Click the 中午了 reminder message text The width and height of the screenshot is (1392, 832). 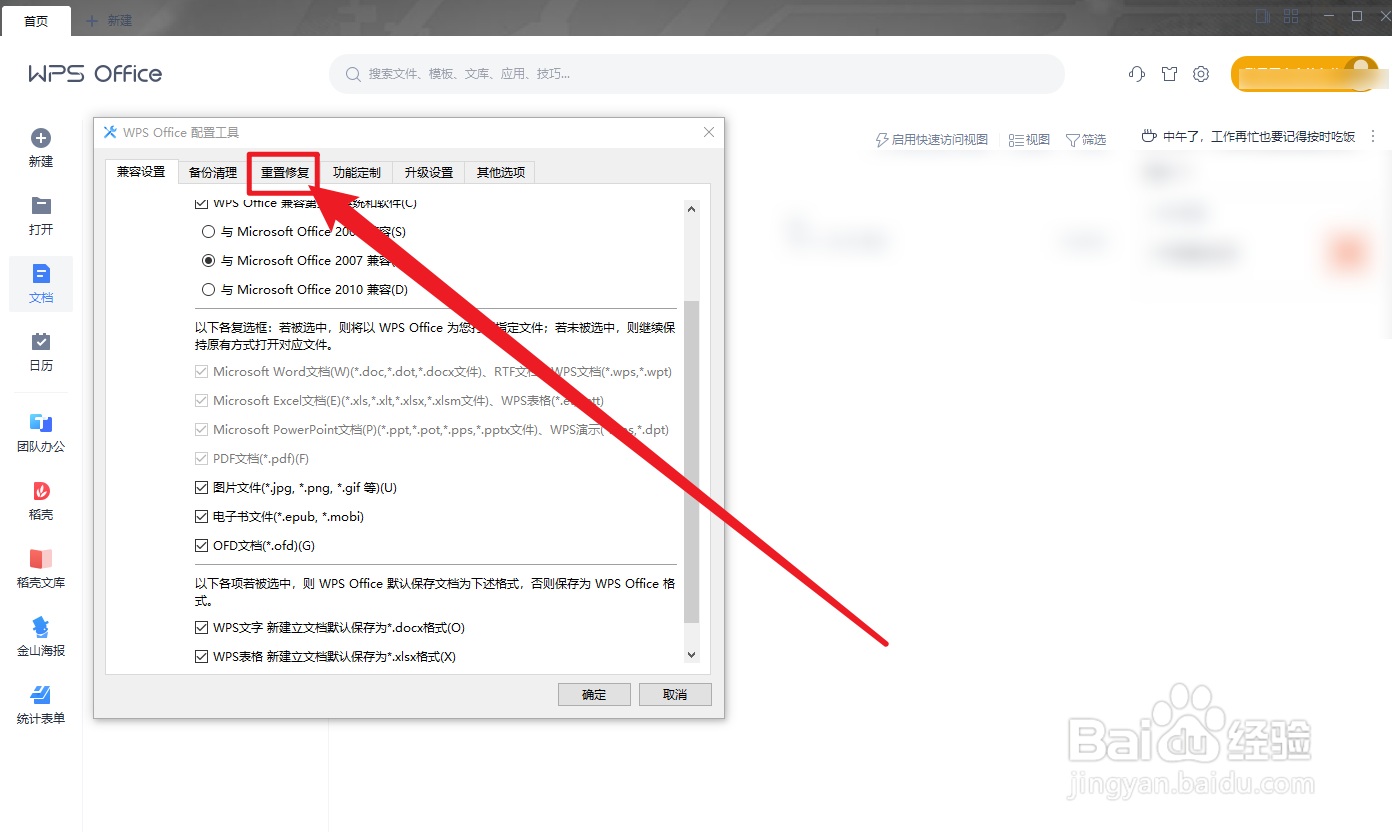[1259, 137]
